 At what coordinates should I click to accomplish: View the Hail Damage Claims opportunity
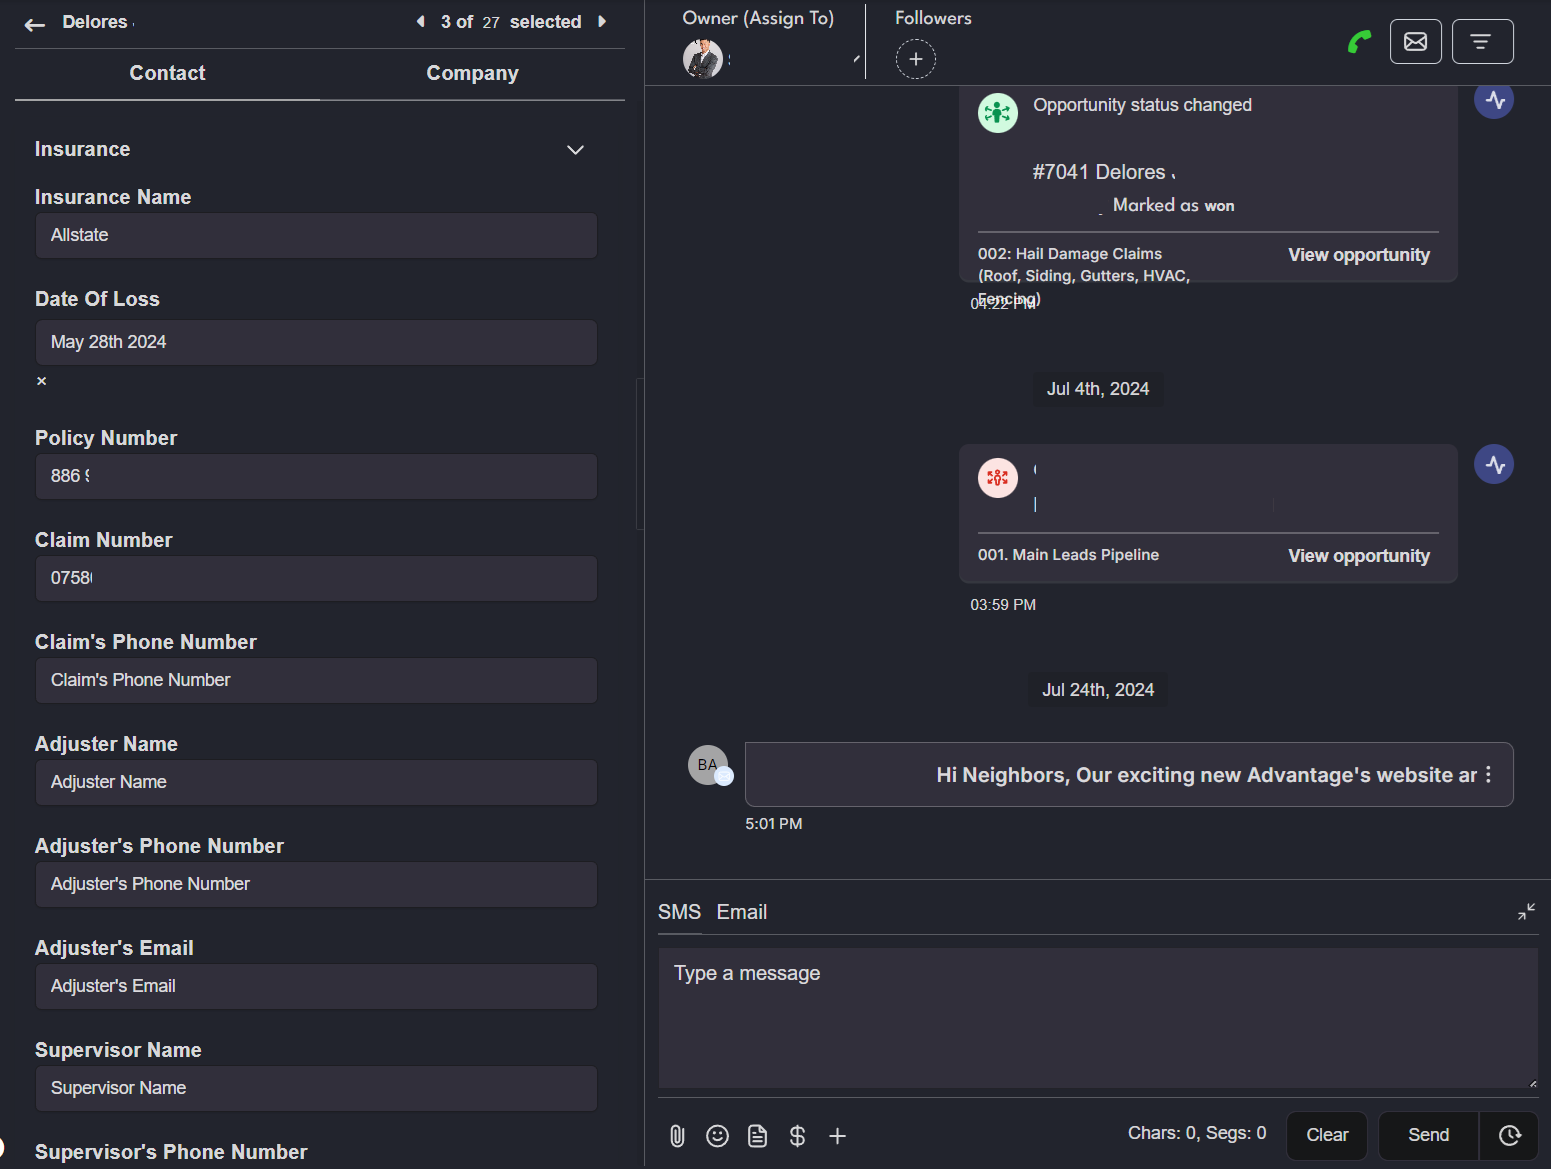pyautogui.click(x=1358, y=255)
